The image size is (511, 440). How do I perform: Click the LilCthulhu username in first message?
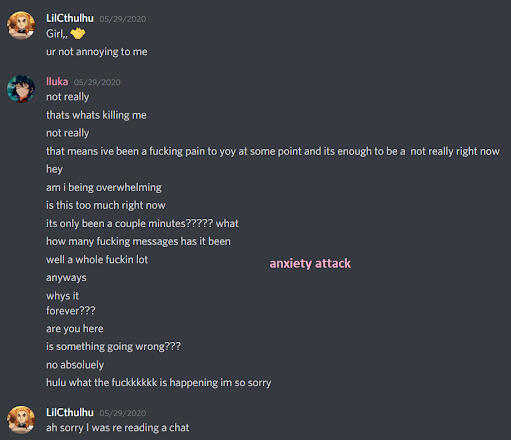70,18
